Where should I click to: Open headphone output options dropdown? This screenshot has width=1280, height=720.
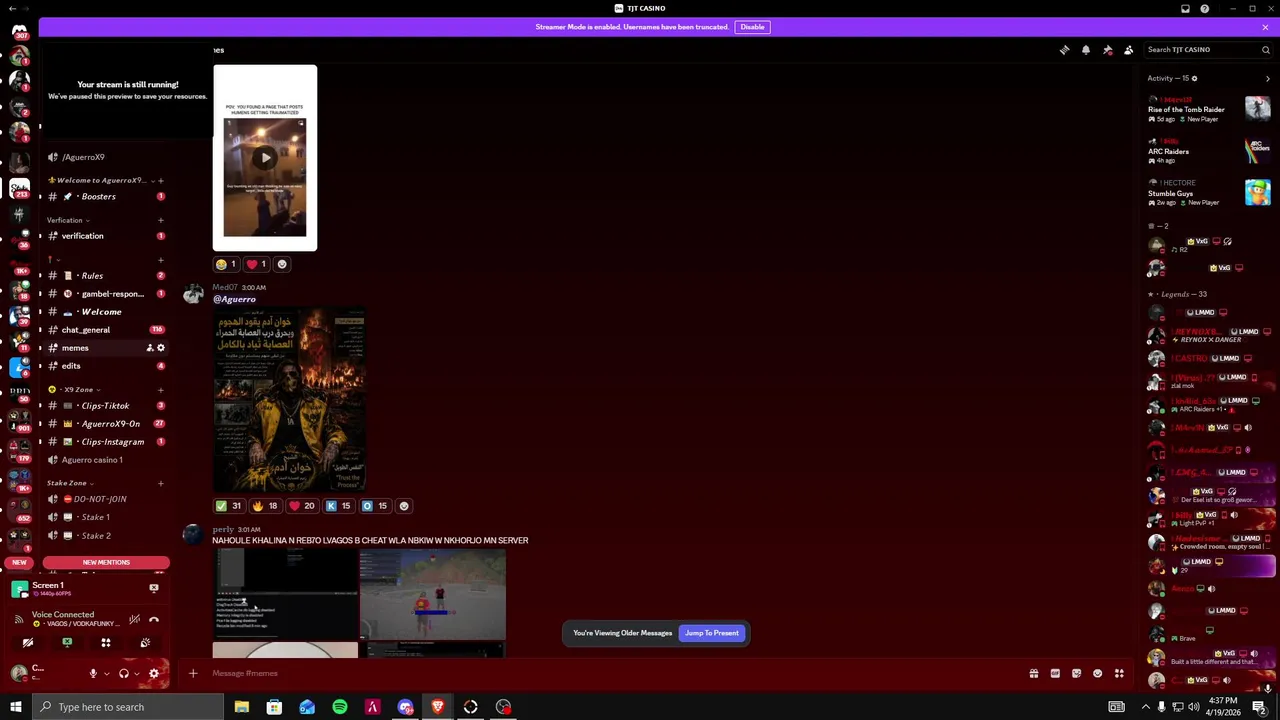136,674
